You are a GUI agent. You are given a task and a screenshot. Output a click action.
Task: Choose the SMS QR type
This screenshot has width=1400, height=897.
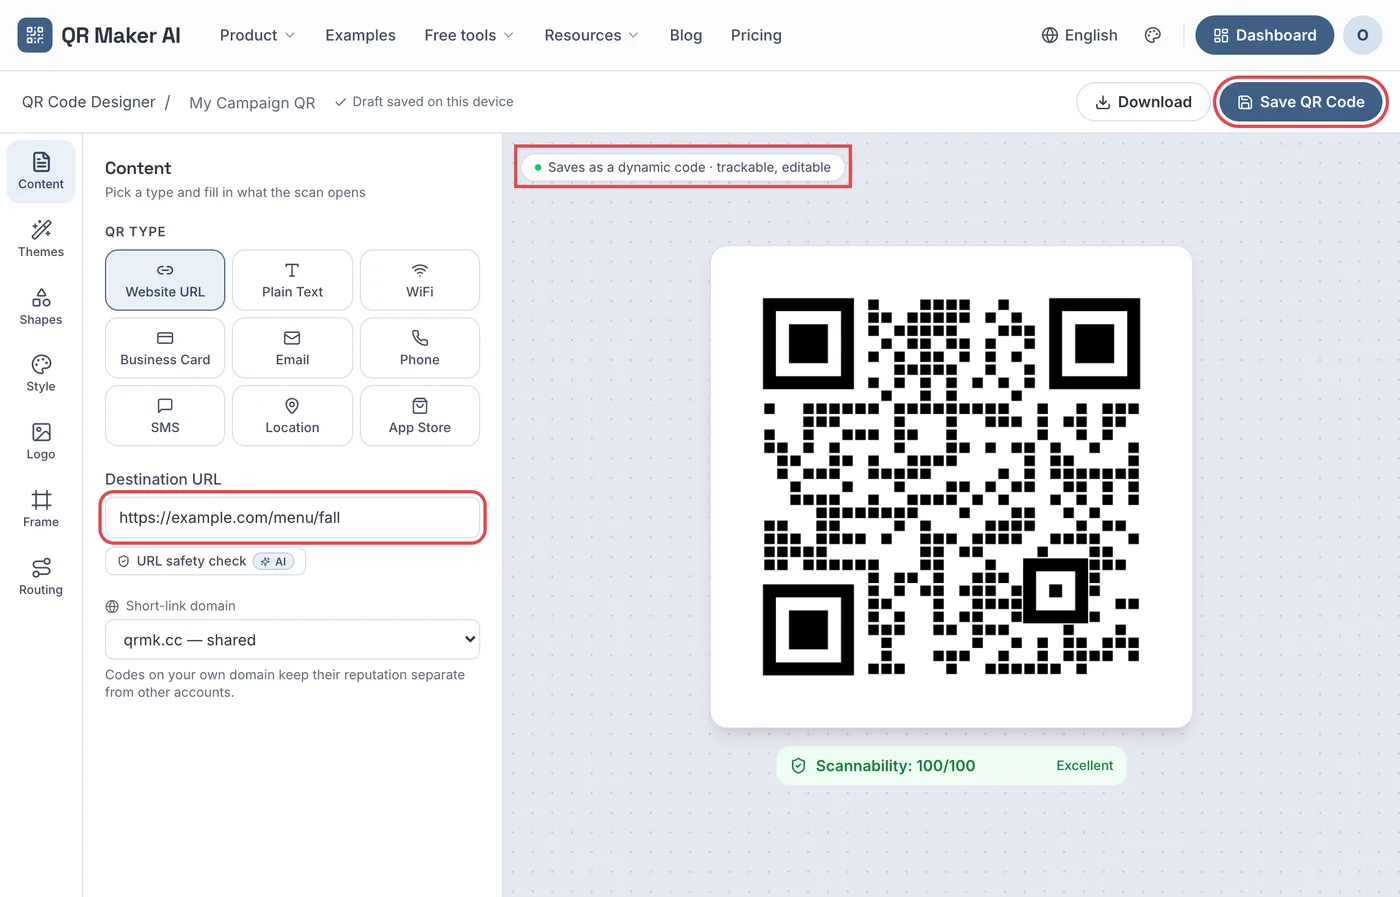[x=165, y=416]
